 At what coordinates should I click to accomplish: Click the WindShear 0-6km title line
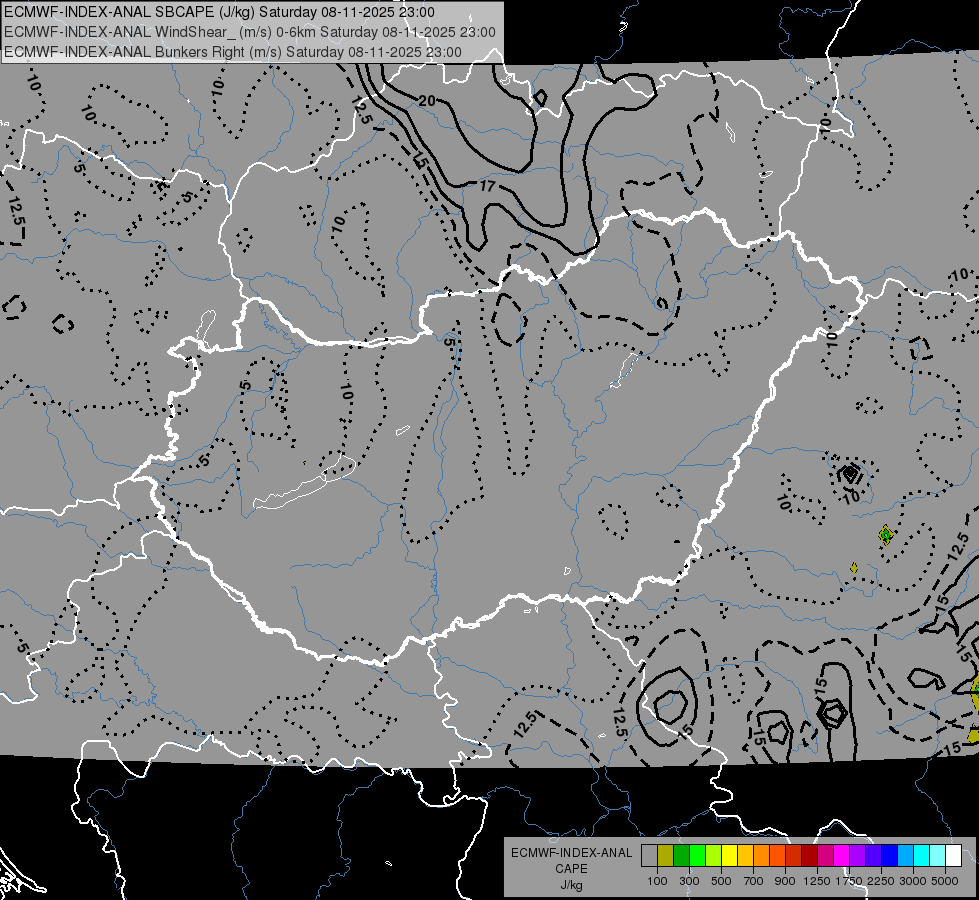click(250, 32)
